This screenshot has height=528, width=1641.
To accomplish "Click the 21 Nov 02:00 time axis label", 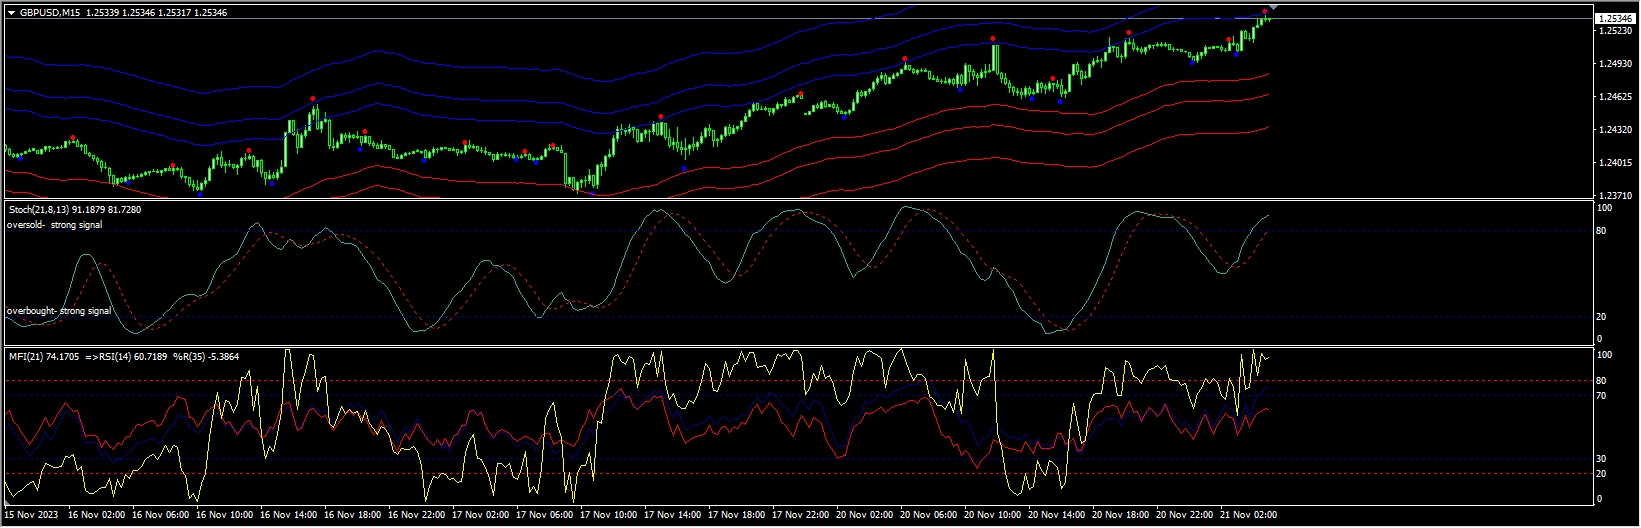I will click(x=1250, y=515).
